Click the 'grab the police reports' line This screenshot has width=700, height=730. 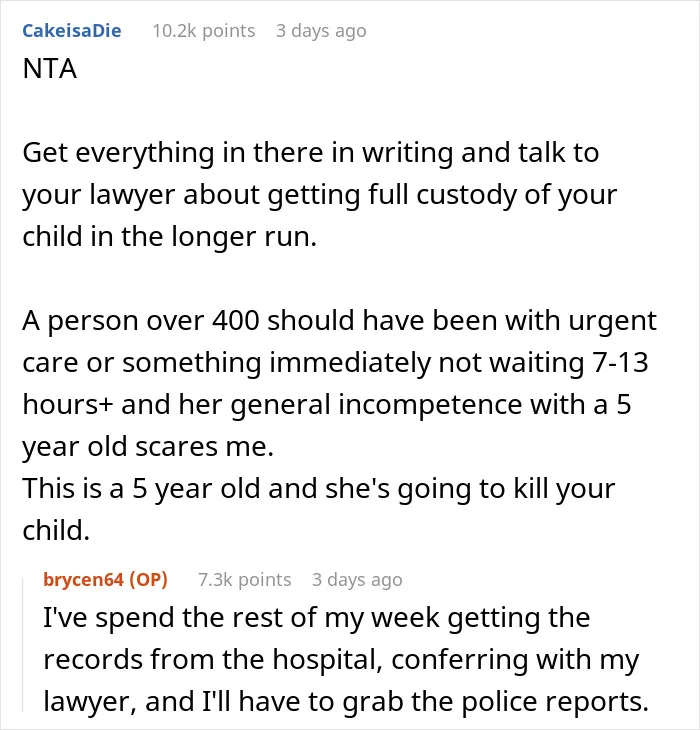346,702
